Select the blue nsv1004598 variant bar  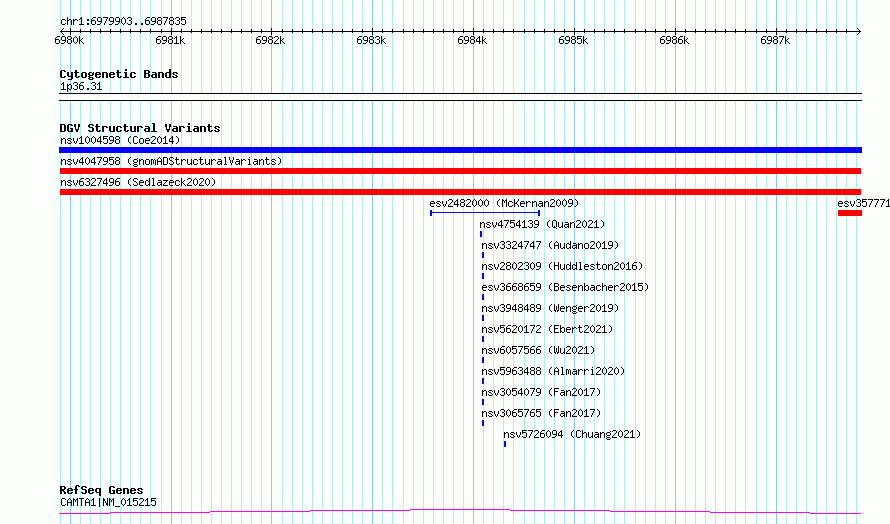click(460, 150)
